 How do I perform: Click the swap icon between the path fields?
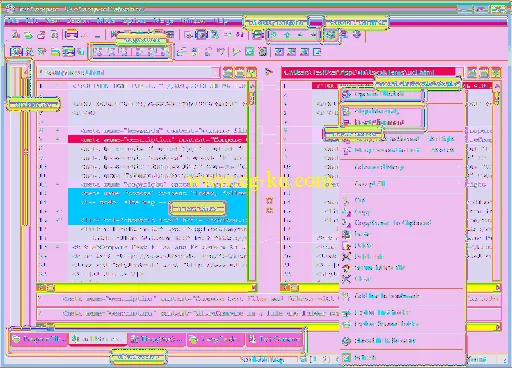click(269, 72)
